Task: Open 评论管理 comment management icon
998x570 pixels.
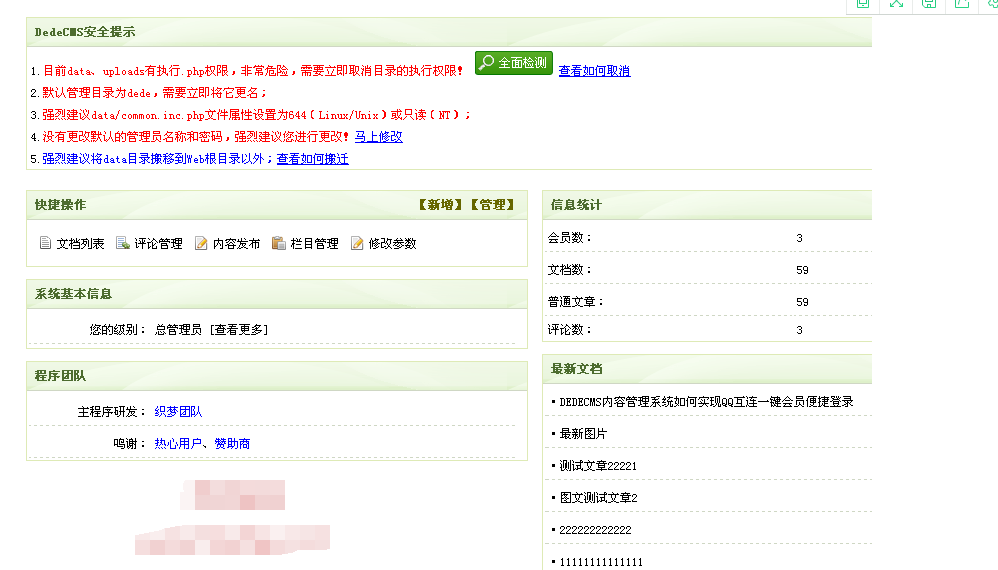Action: (123, 243)
